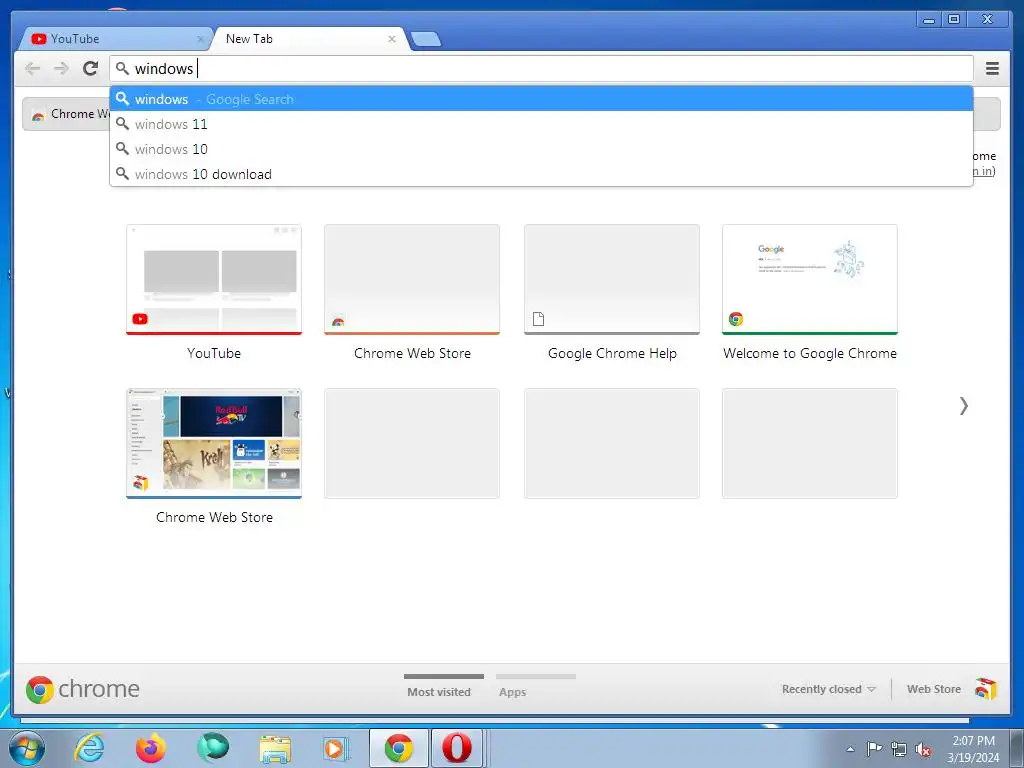The image size is (1024, 768).
Task: Click the Google Chrome Help label
Action: (x=612, y=353)
